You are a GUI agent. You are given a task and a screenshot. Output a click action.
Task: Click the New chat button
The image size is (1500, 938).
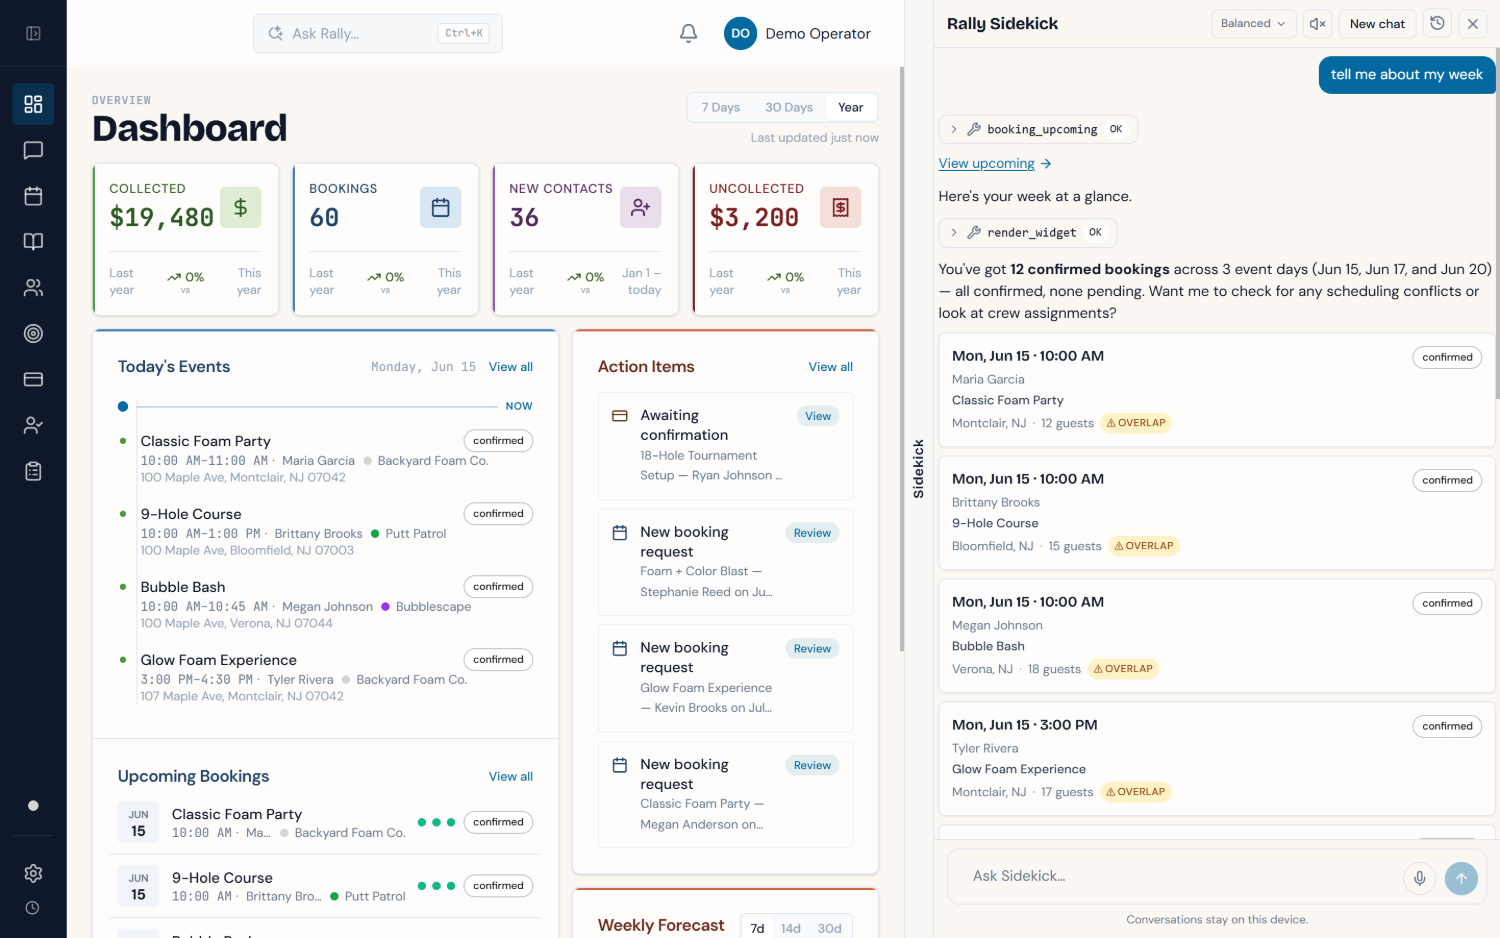[x=1377, y=24]
